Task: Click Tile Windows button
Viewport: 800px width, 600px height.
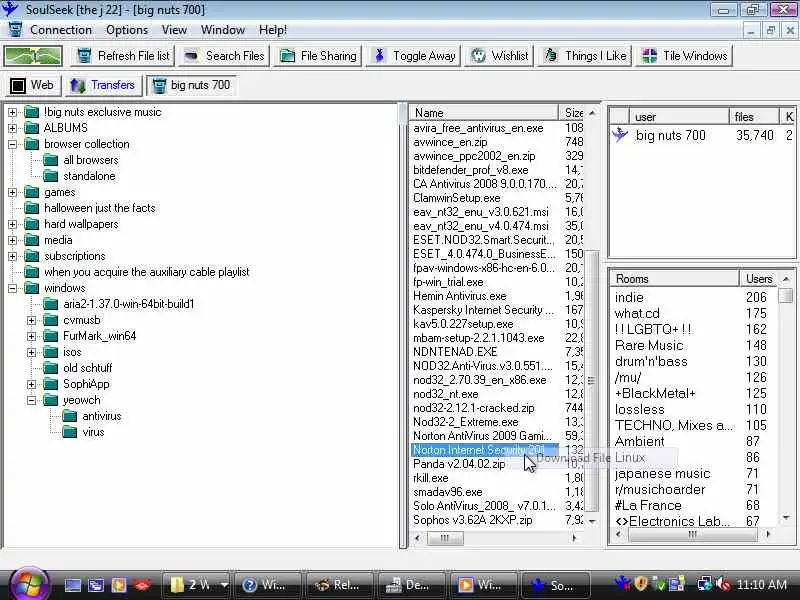Action: (x=684, y=56)
